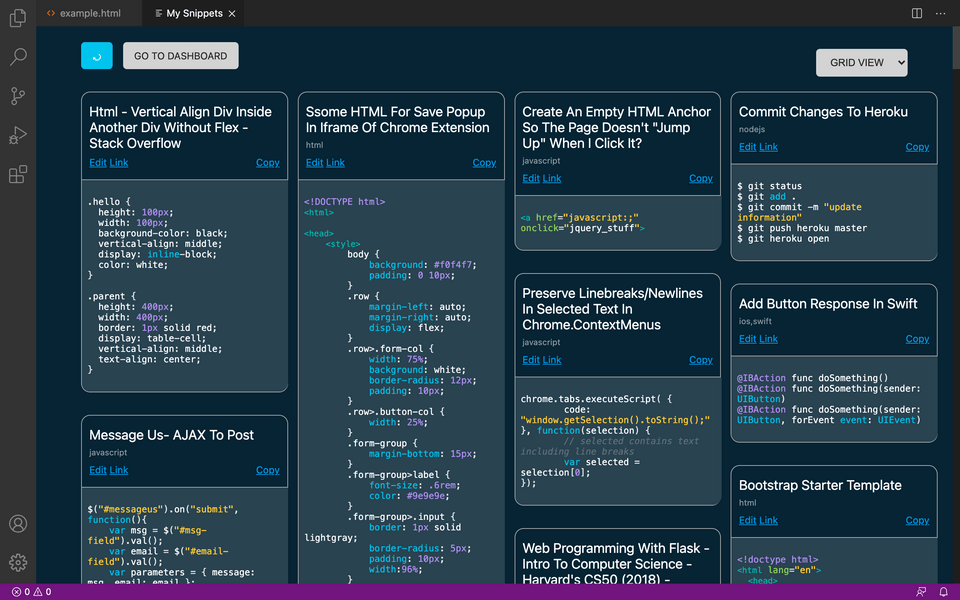960x600 pixels.
Task: Copy the Commit Changes To Heroku snippet
Action: 917,146
